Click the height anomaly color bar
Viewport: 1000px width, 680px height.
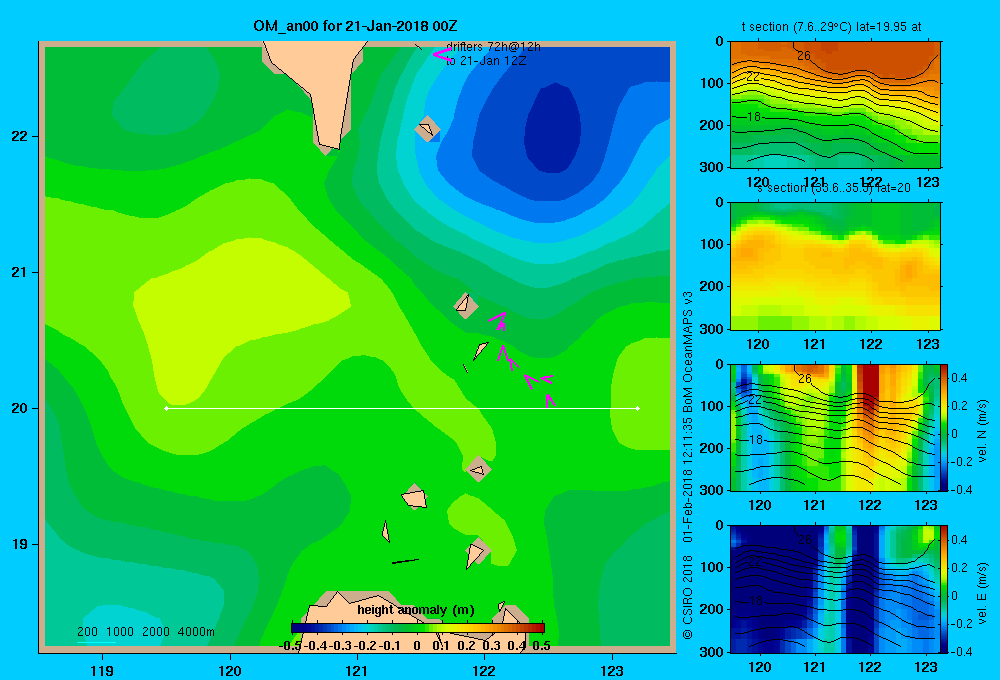click(x=418, y=628)
